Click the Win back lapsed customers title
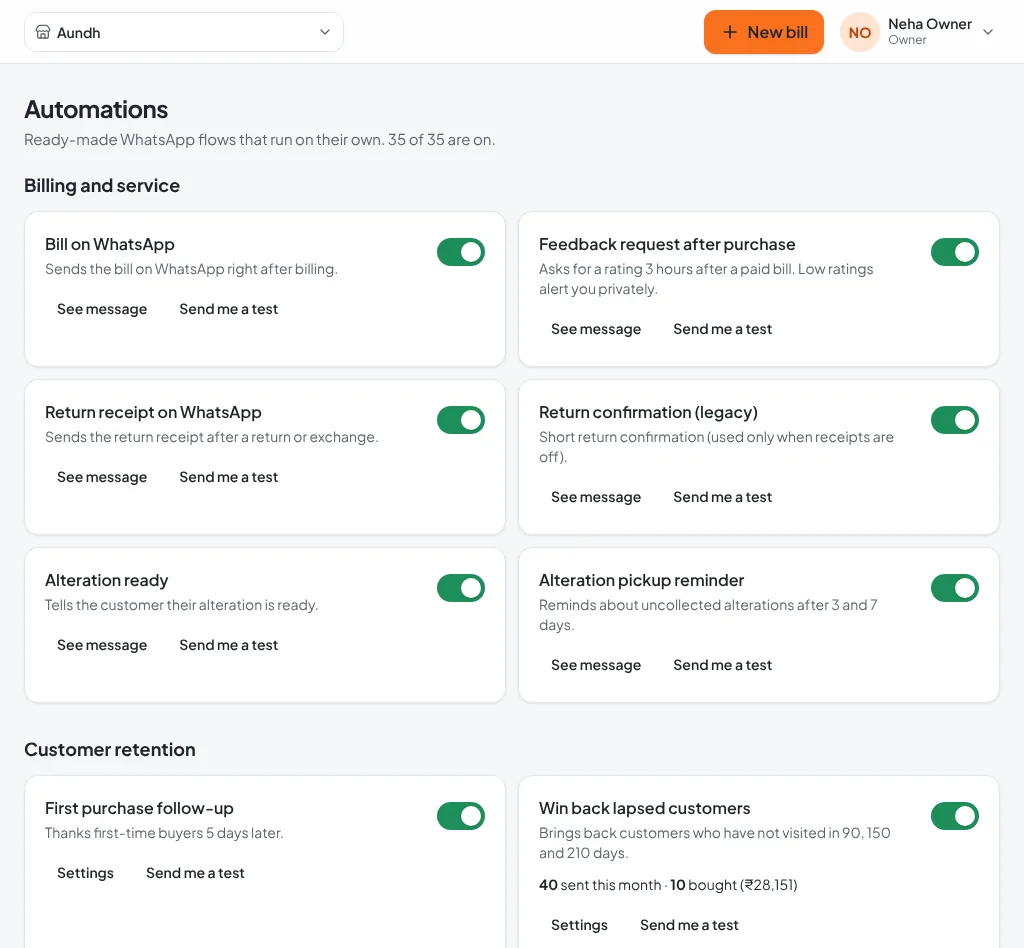The height and width of the screenshot is (948, 1024). [645, 808]
